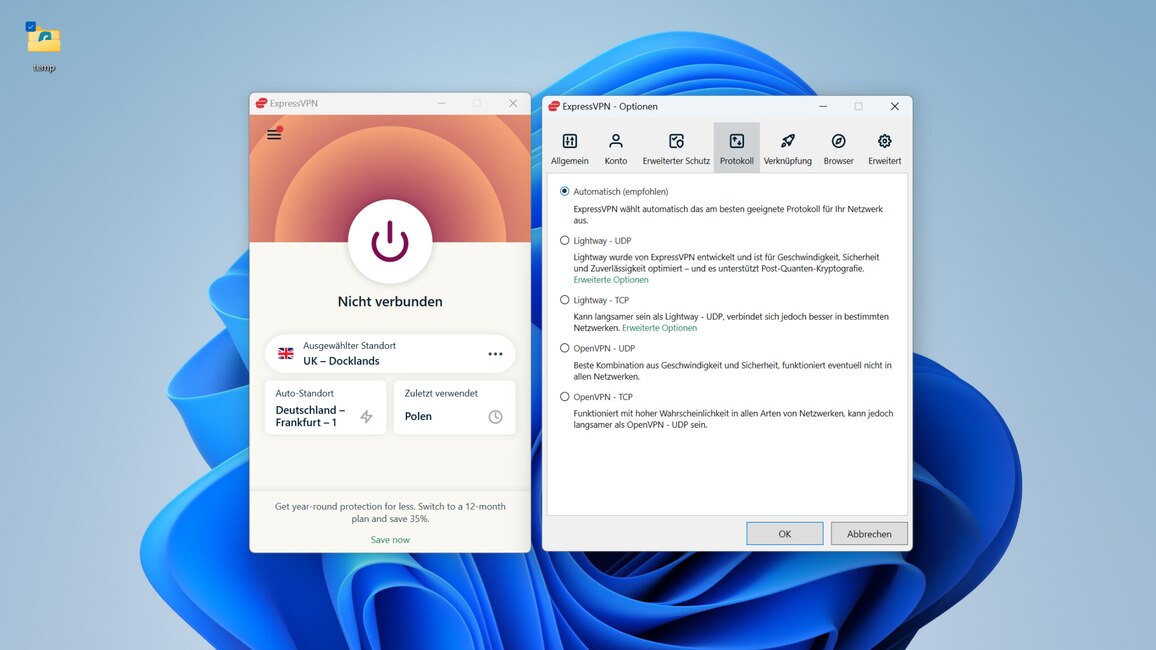This screenshot has width=1156, height=650.
Task: Select Lightway - UDP protocol
Action: 562,240
